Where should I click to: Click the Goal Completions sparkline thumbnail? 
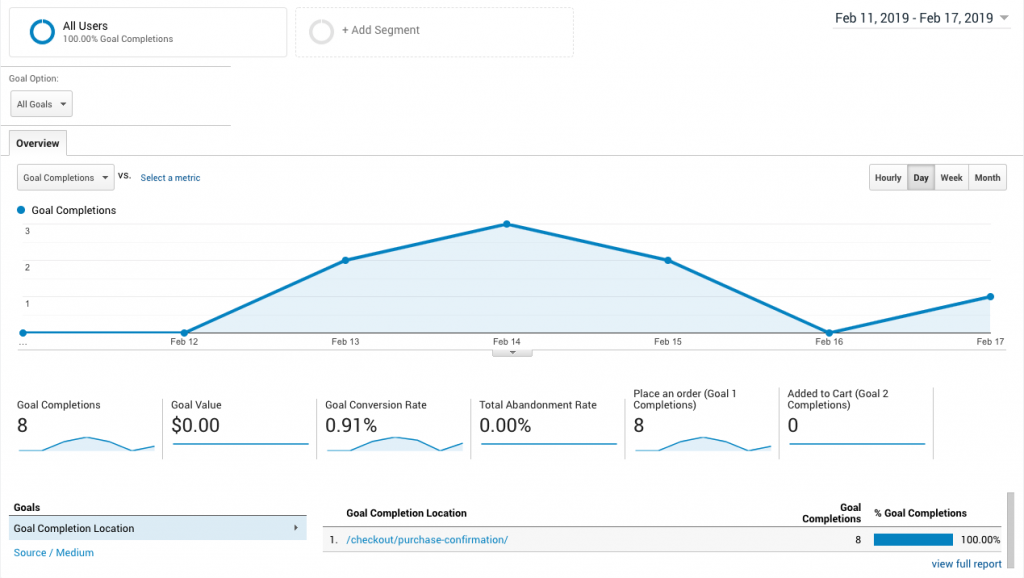86,443
